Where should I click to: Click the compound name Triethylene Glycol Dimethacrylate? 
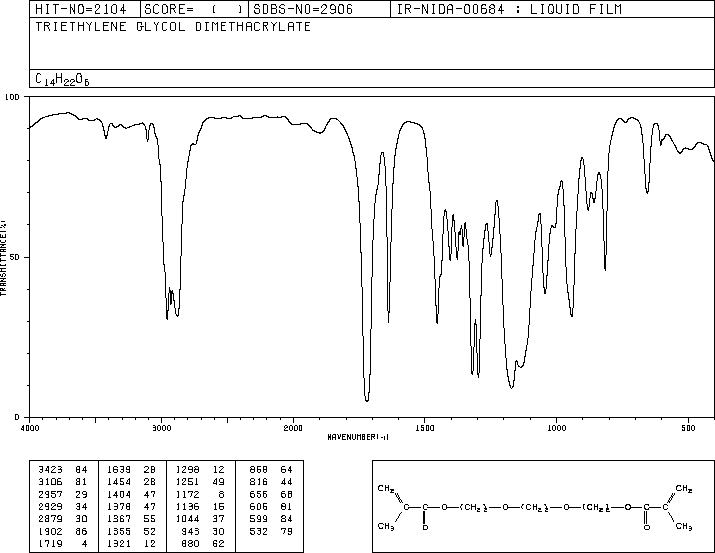[x=173, y=27]
